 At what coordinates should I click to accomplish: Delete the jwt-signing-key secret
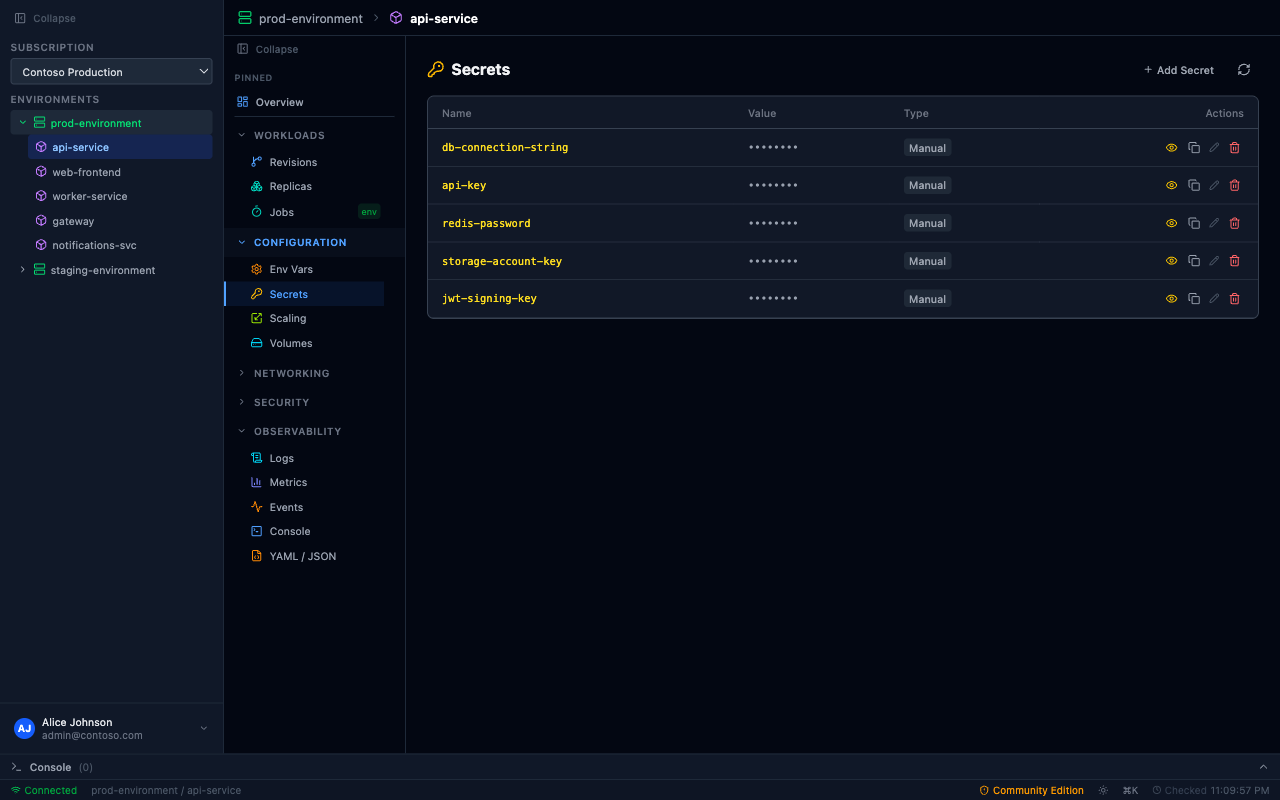click(1234, 298)
